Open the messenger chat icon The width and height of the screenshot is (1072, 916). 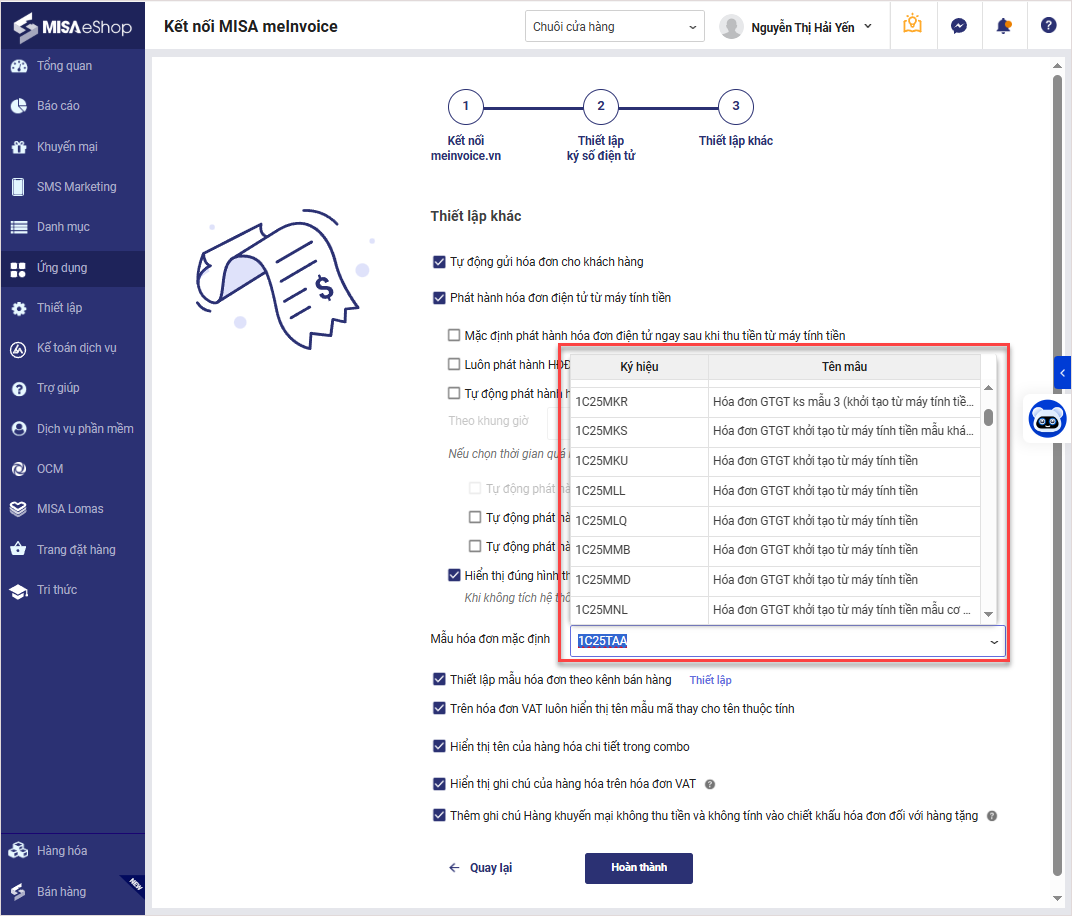tap(959, 26)
